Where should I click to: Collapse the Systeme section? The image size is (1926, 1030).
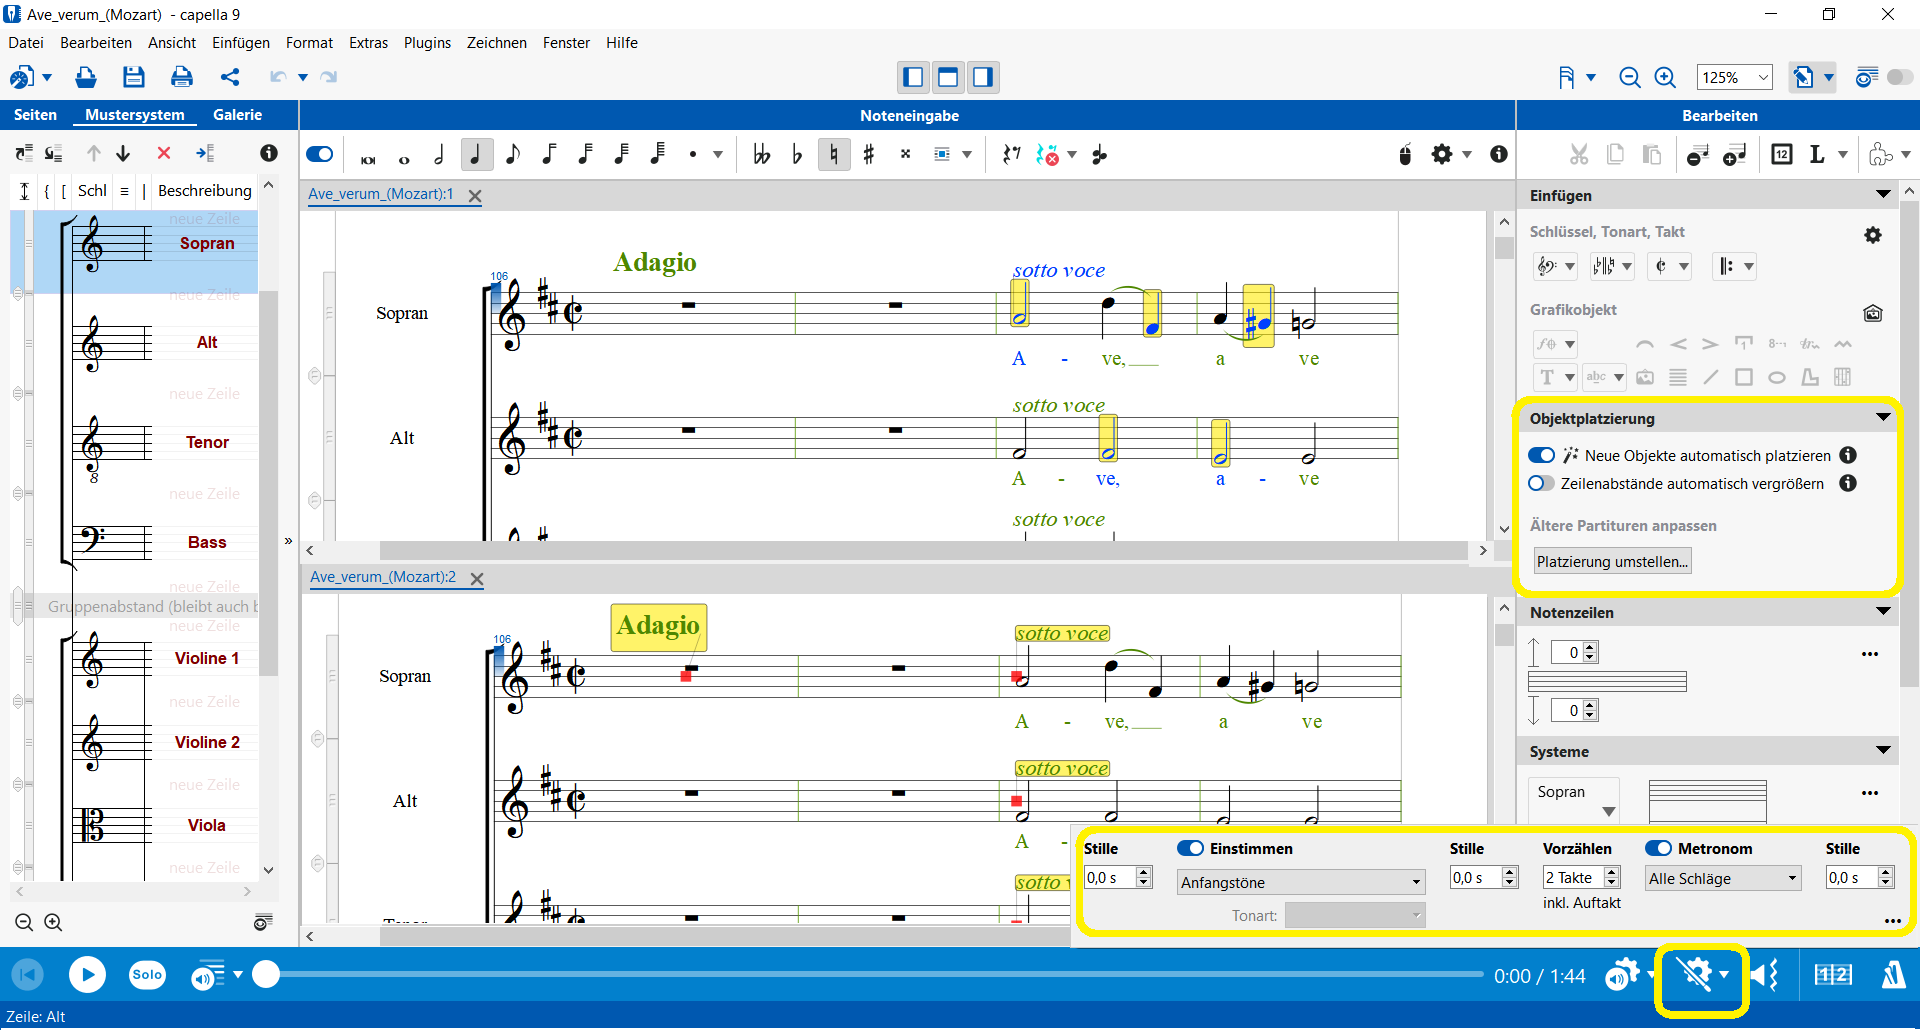[x=1883, y=751]
